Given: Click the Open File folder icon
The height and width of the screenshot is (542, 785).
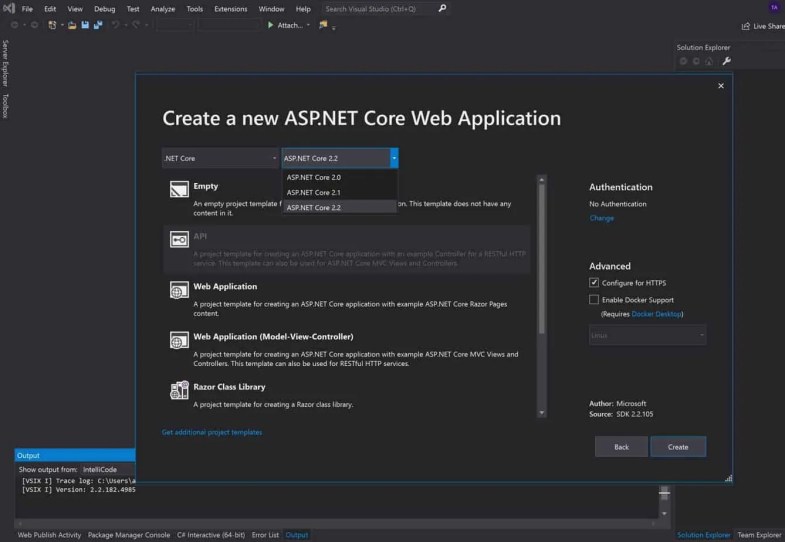Looking at the screenshot, I should 72,25.
